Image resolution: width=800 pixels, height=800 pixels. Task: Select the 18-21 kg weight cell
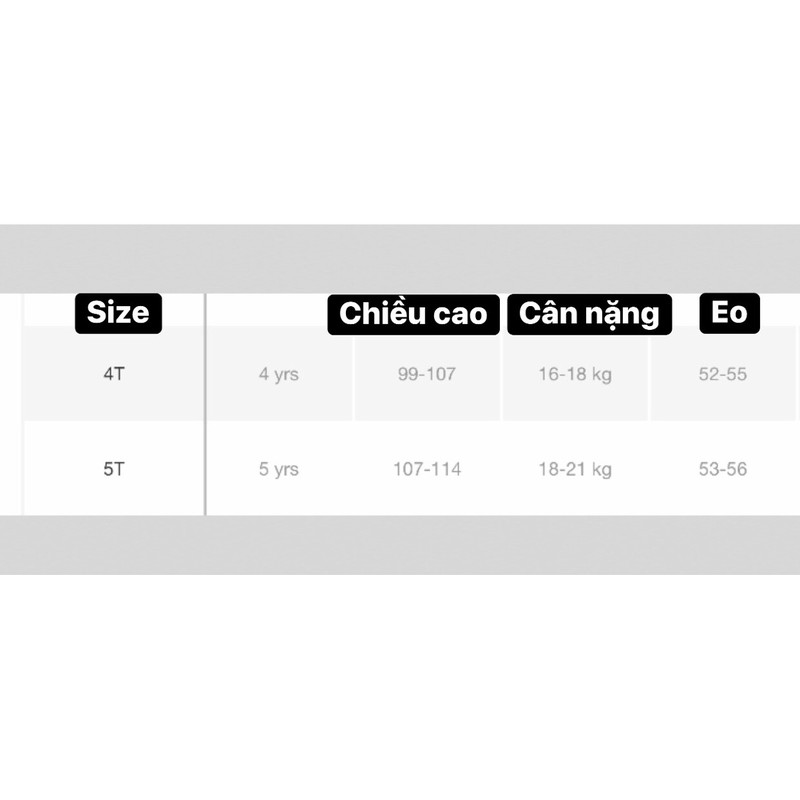(575, 469)
